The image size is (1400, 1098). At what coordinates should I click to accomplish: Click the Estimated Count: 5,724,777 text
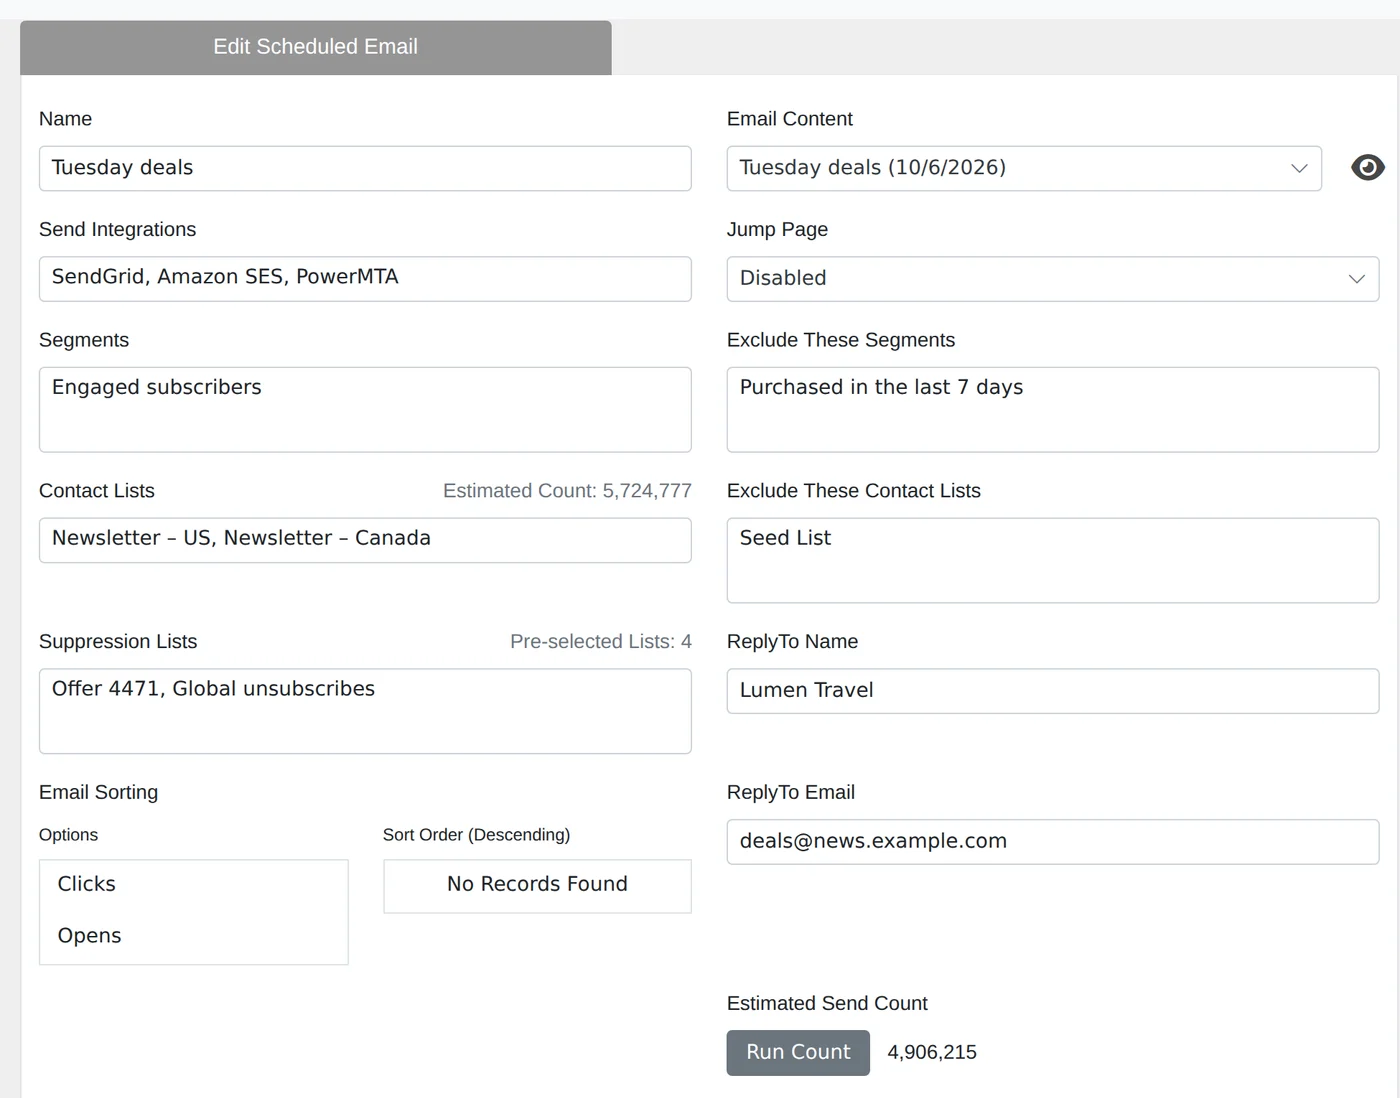coord(567,491)
